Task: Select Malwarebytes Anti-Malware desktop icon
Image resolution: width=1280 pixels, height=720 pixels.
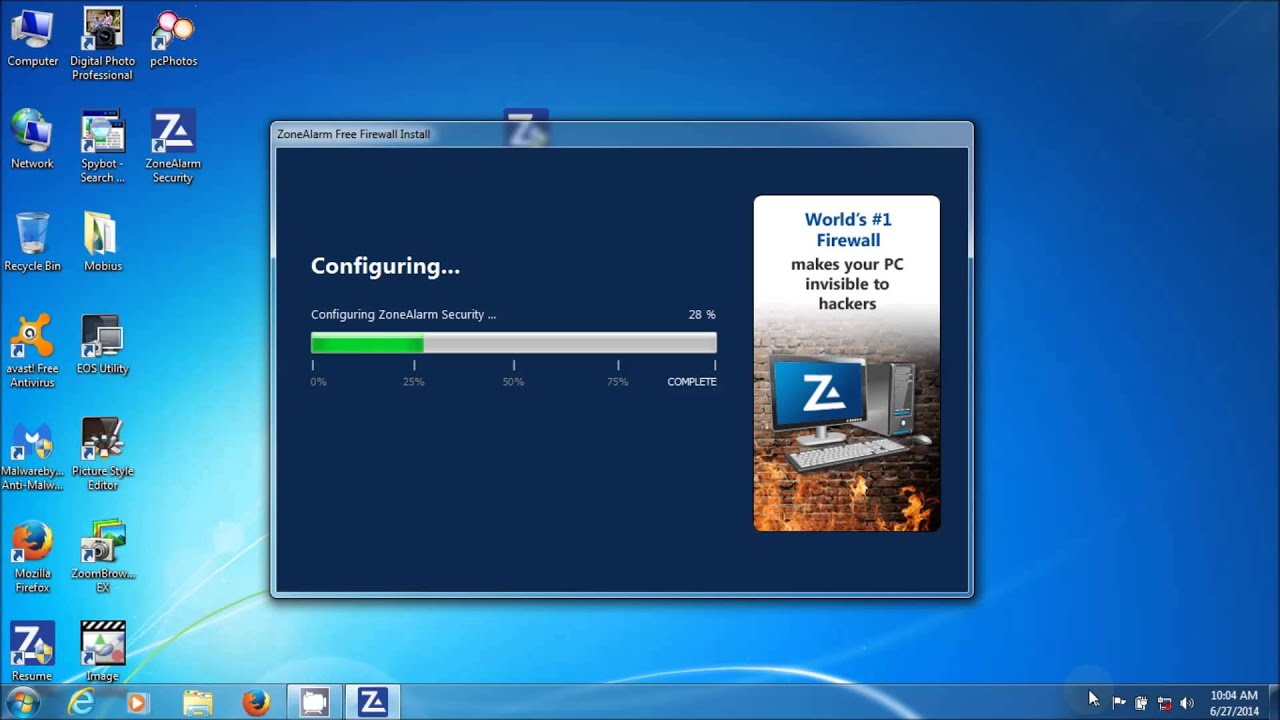Action: click(x=32, y=447)
